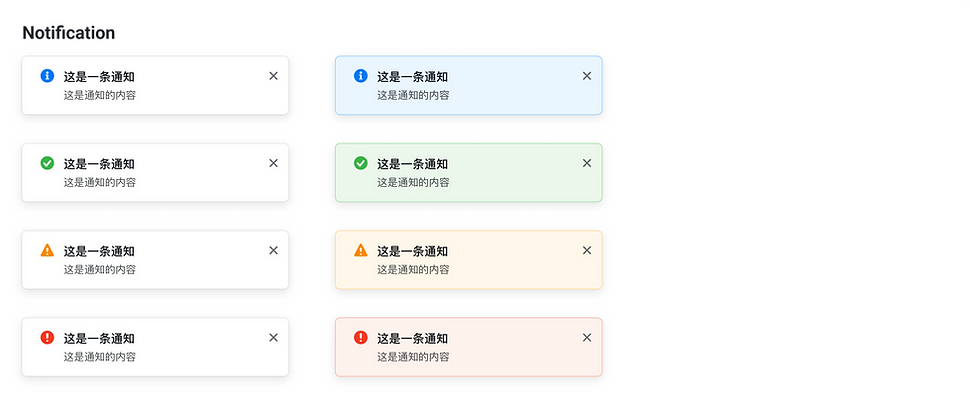The image size is (970, 396).
Task: Close the white warning notification
Action: (x=273, y=250)
